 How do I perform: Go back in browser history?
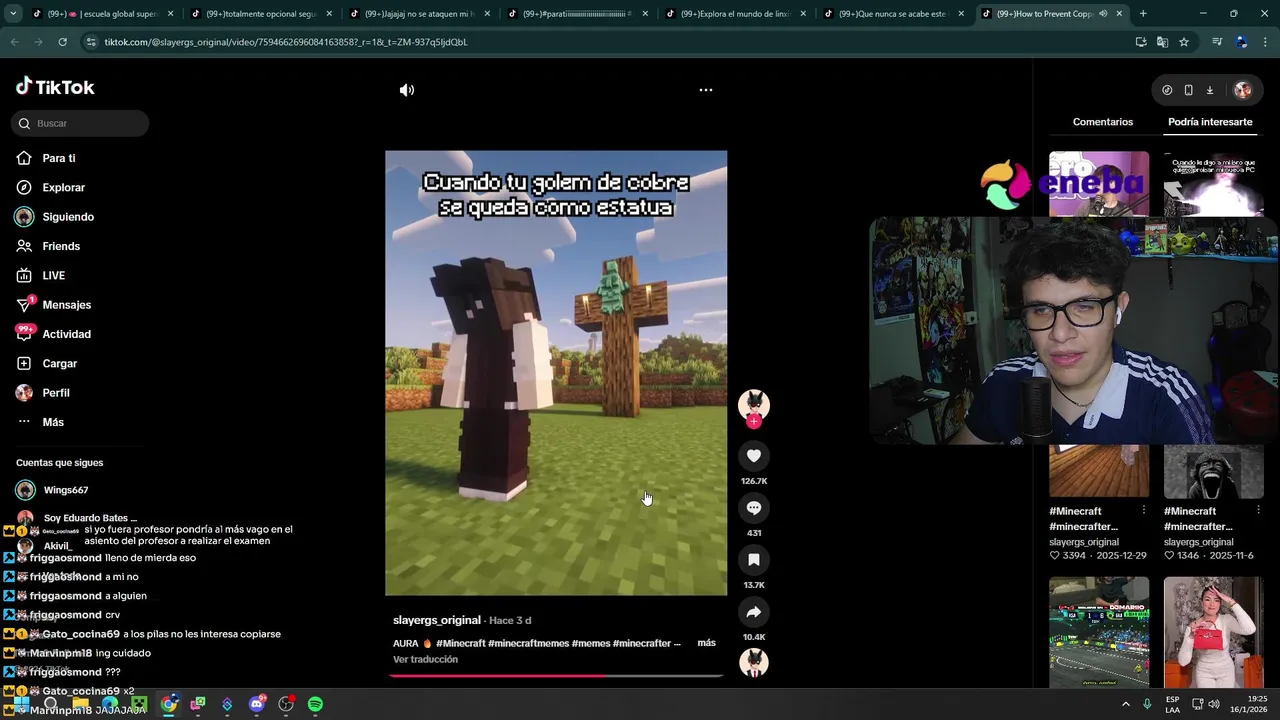tap(14, 42)
